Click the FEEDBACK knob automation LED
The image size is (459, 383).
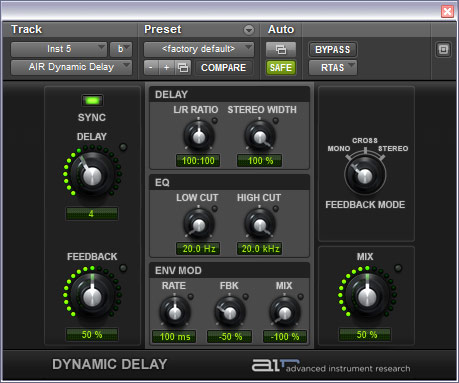[x=123, y=268]
